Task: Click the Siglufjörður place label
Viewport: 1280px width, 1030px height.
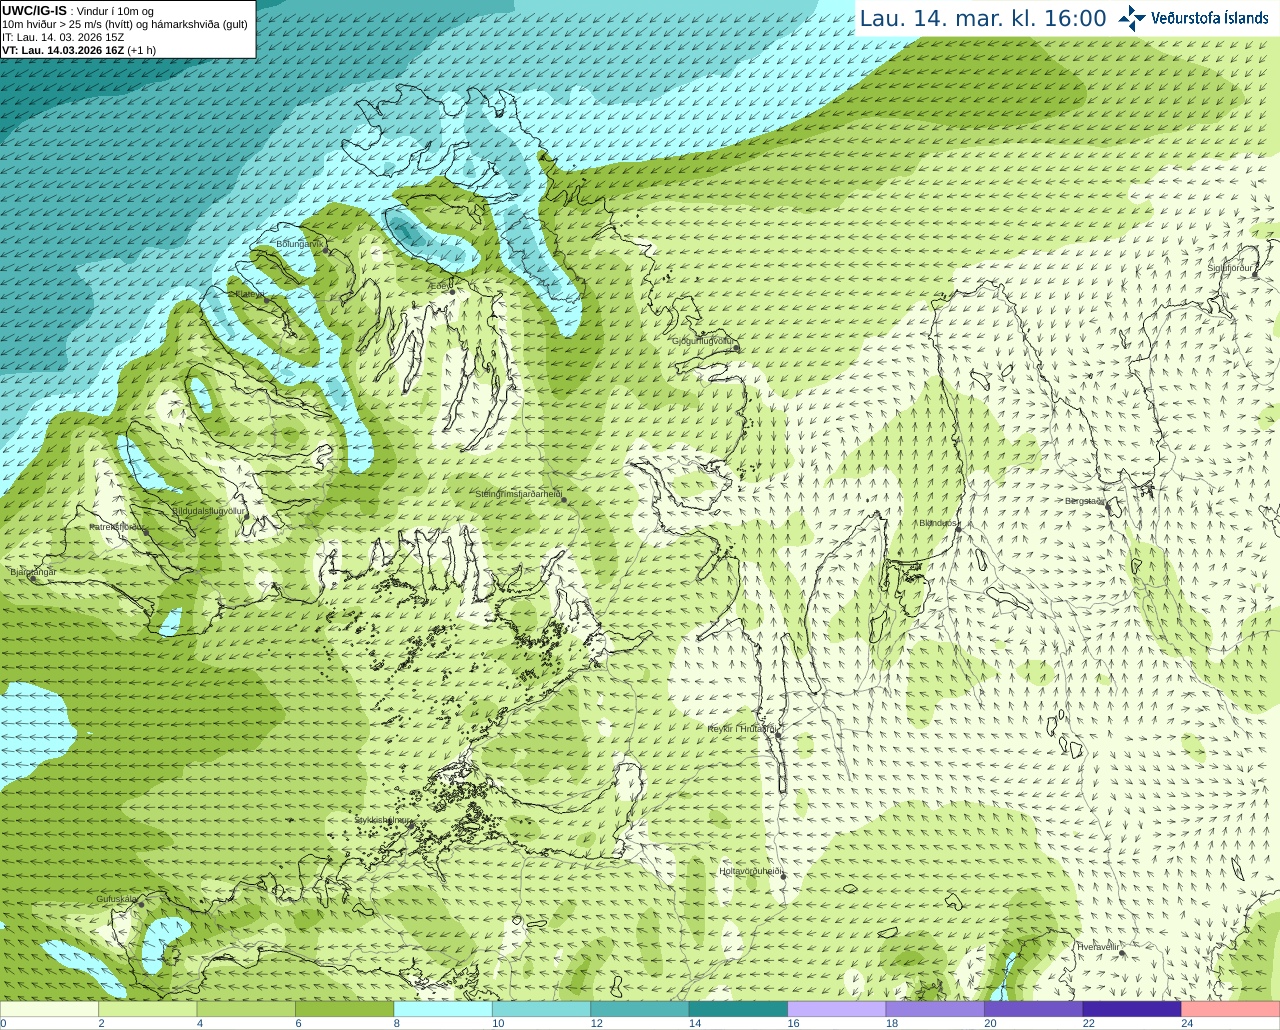Action: point(1230,268)
